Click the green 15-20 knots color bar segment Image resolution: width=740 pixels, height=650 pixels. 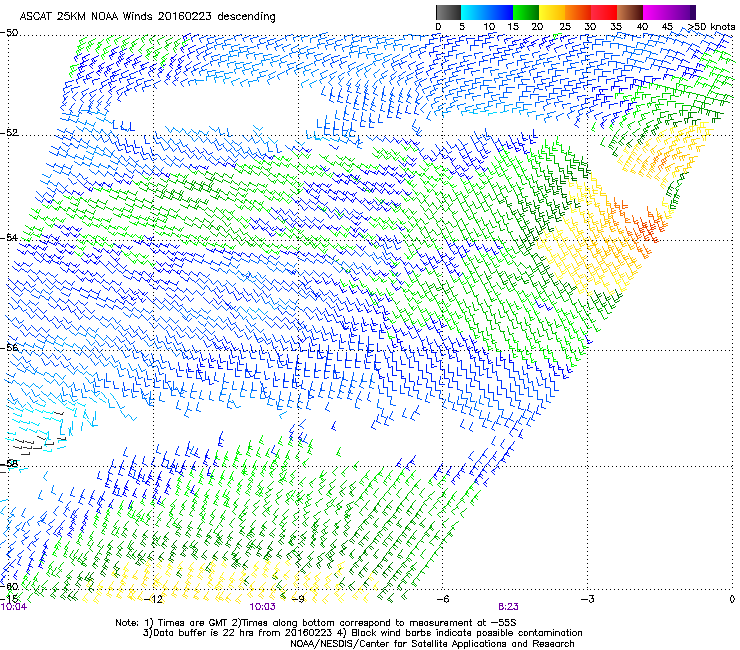[526, 12]
